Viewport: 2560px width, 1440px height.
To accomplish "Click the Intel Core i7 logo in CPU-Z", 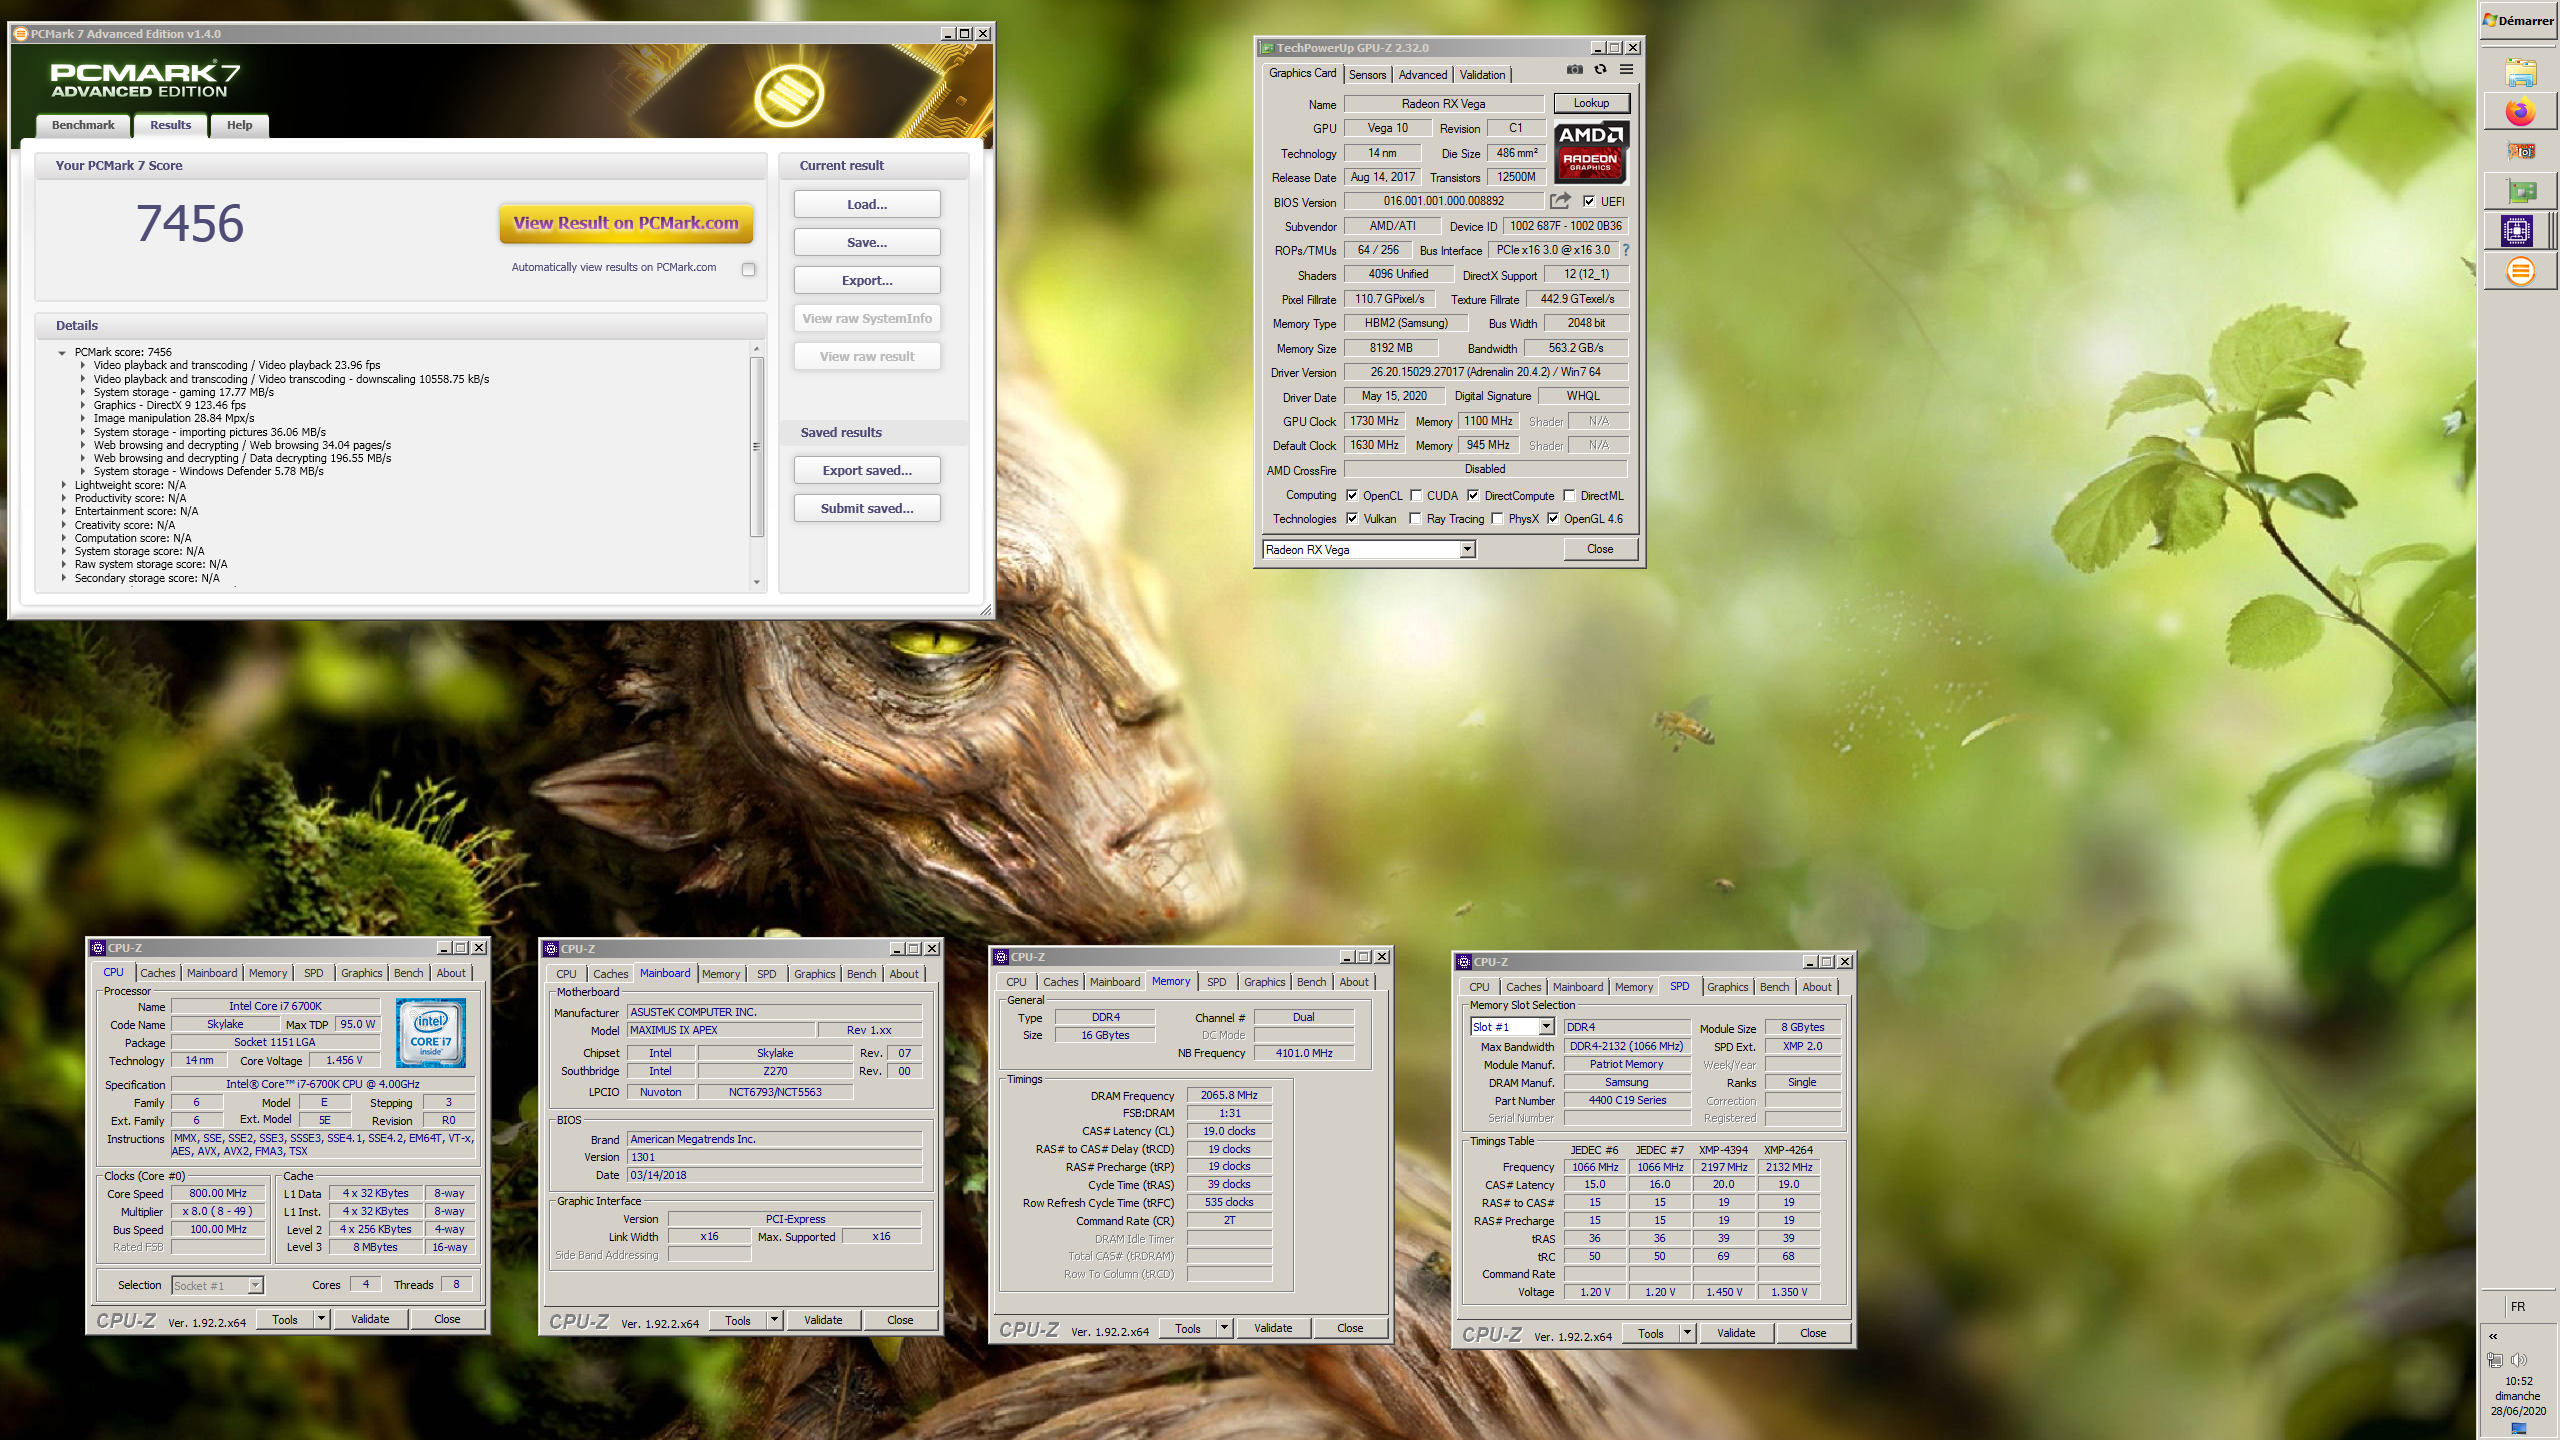I will (x=431, y=1032).
